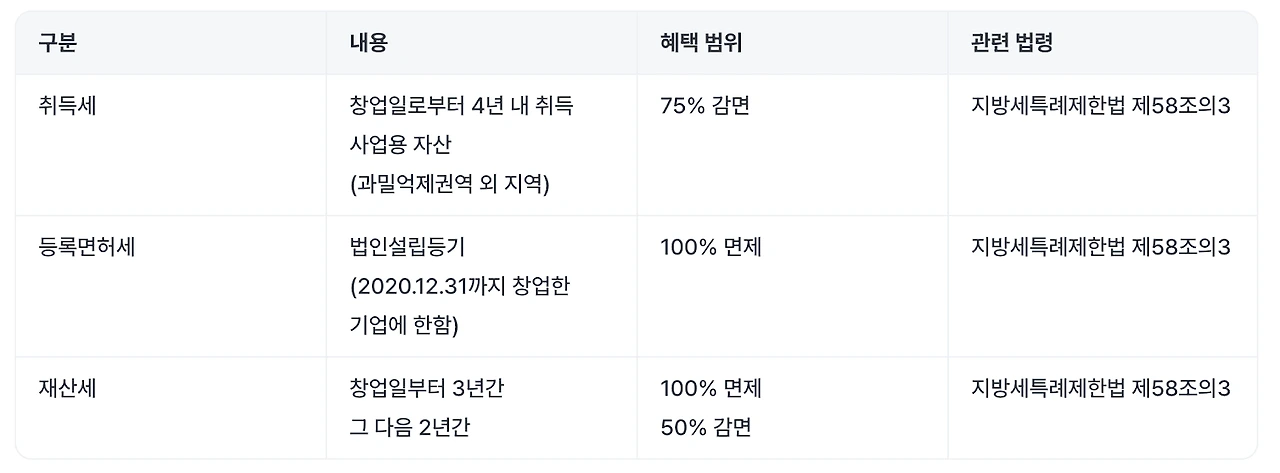Click the 사업용 자산 text
The width and height of the screenshot is (1280, 473).
point(401,145)
